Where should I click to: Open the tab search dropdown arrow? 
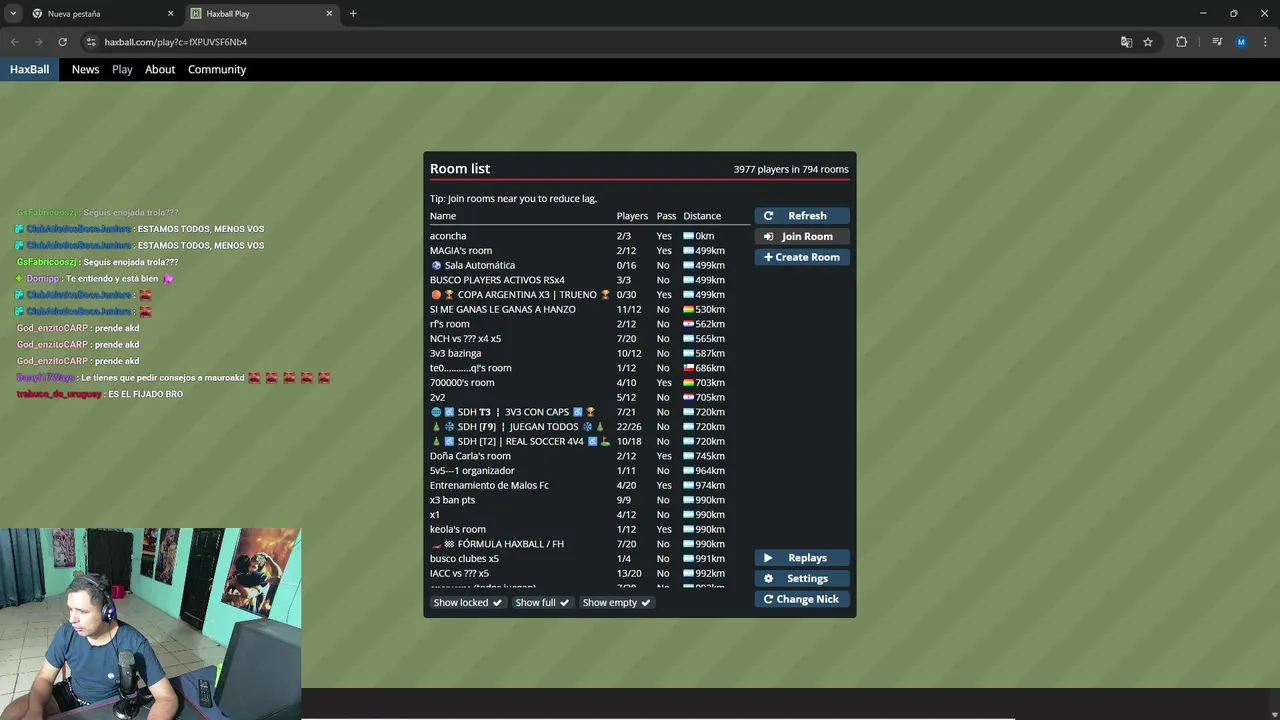click(13, 14)
